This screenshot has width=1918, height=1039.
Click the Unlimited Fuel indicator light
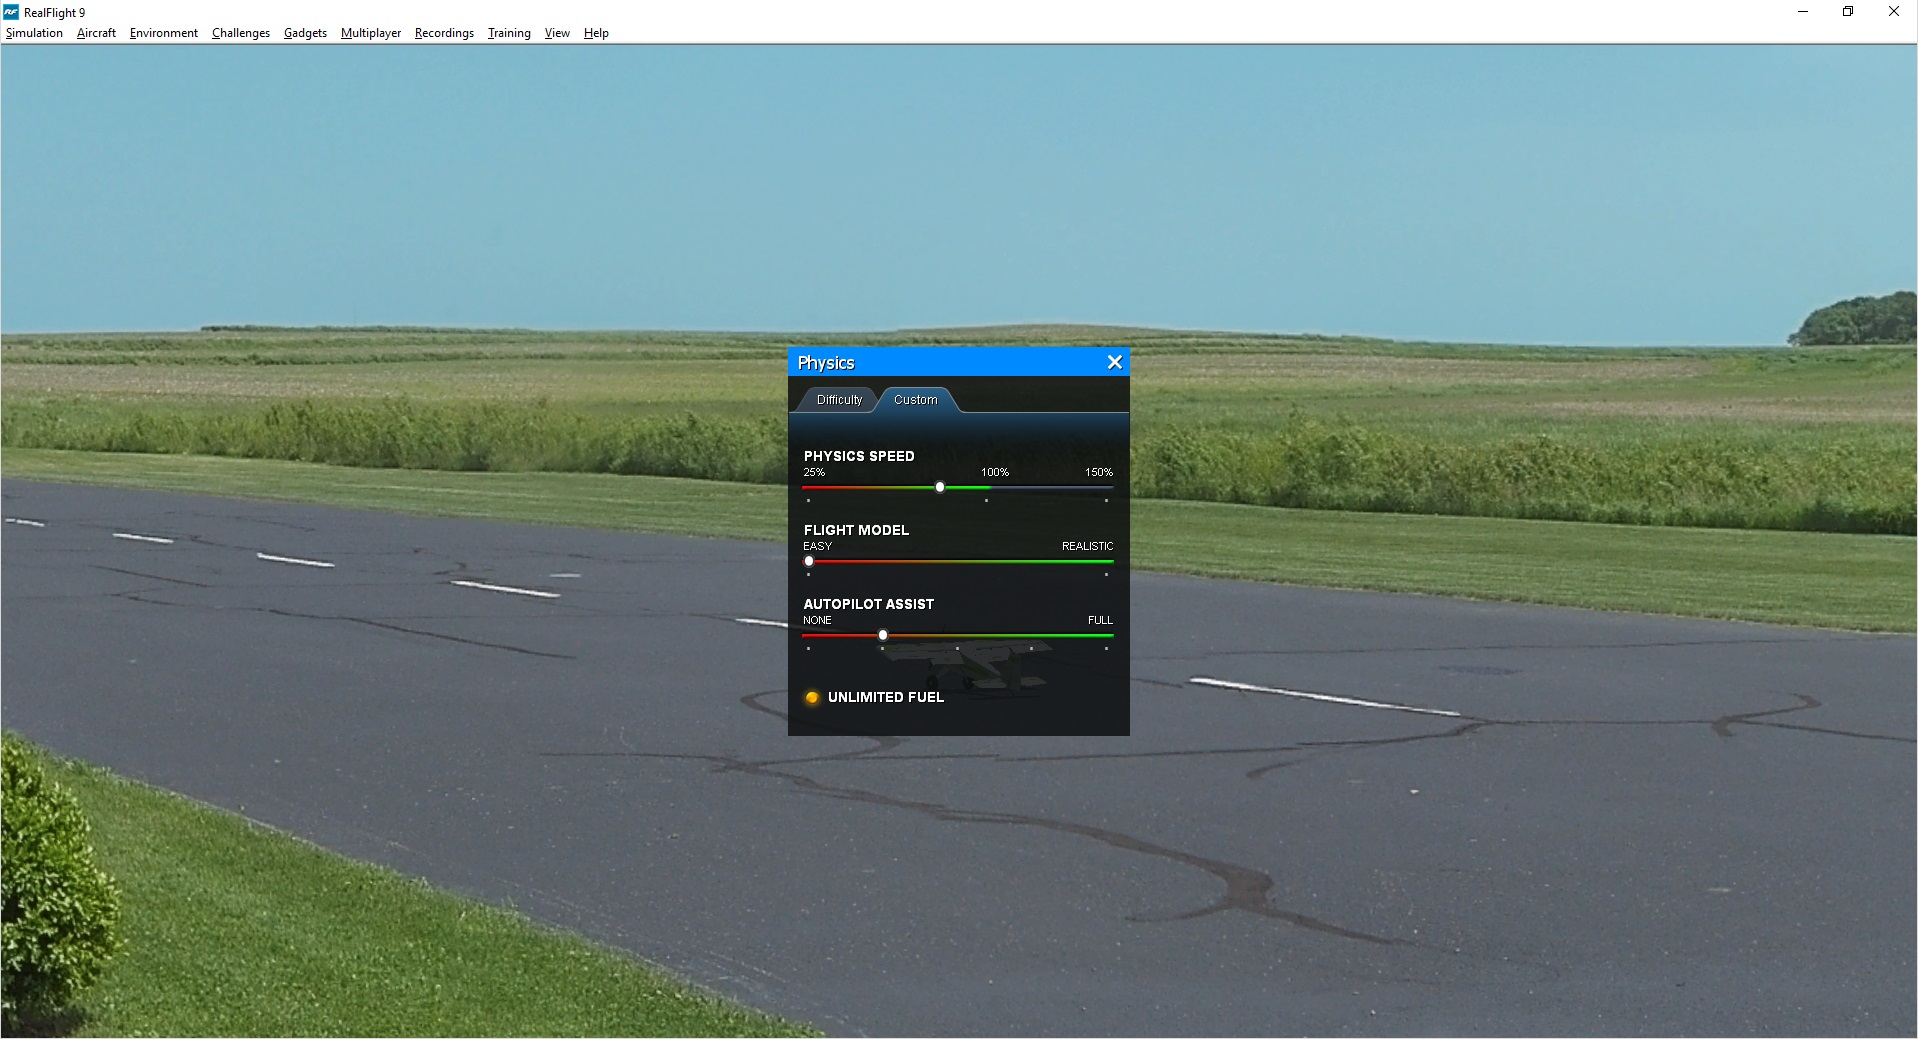(x=812, y=697)
